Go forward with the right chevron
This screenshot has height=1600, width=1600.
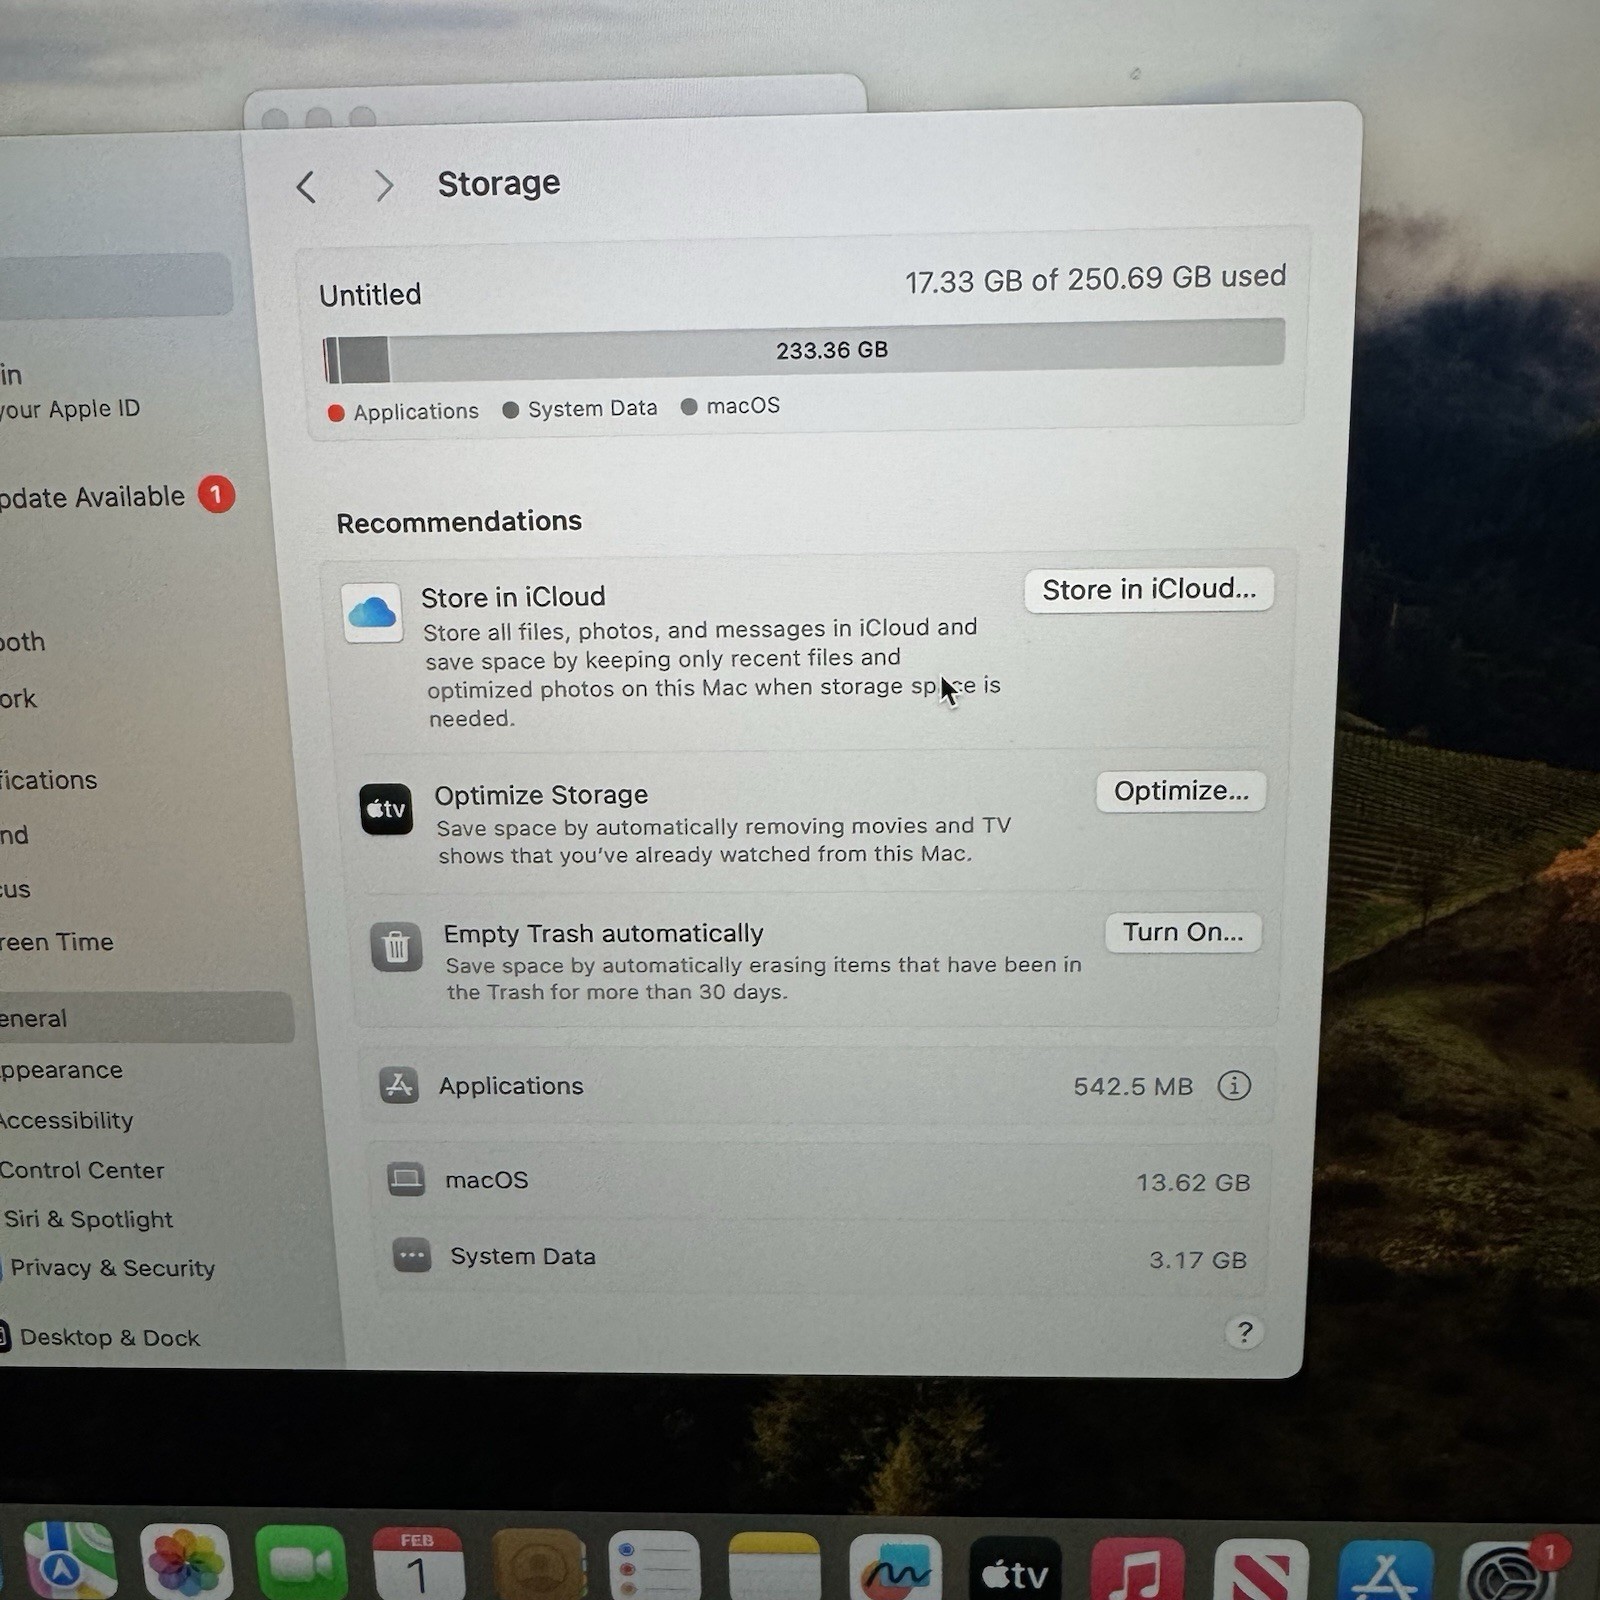coord(383,186)
